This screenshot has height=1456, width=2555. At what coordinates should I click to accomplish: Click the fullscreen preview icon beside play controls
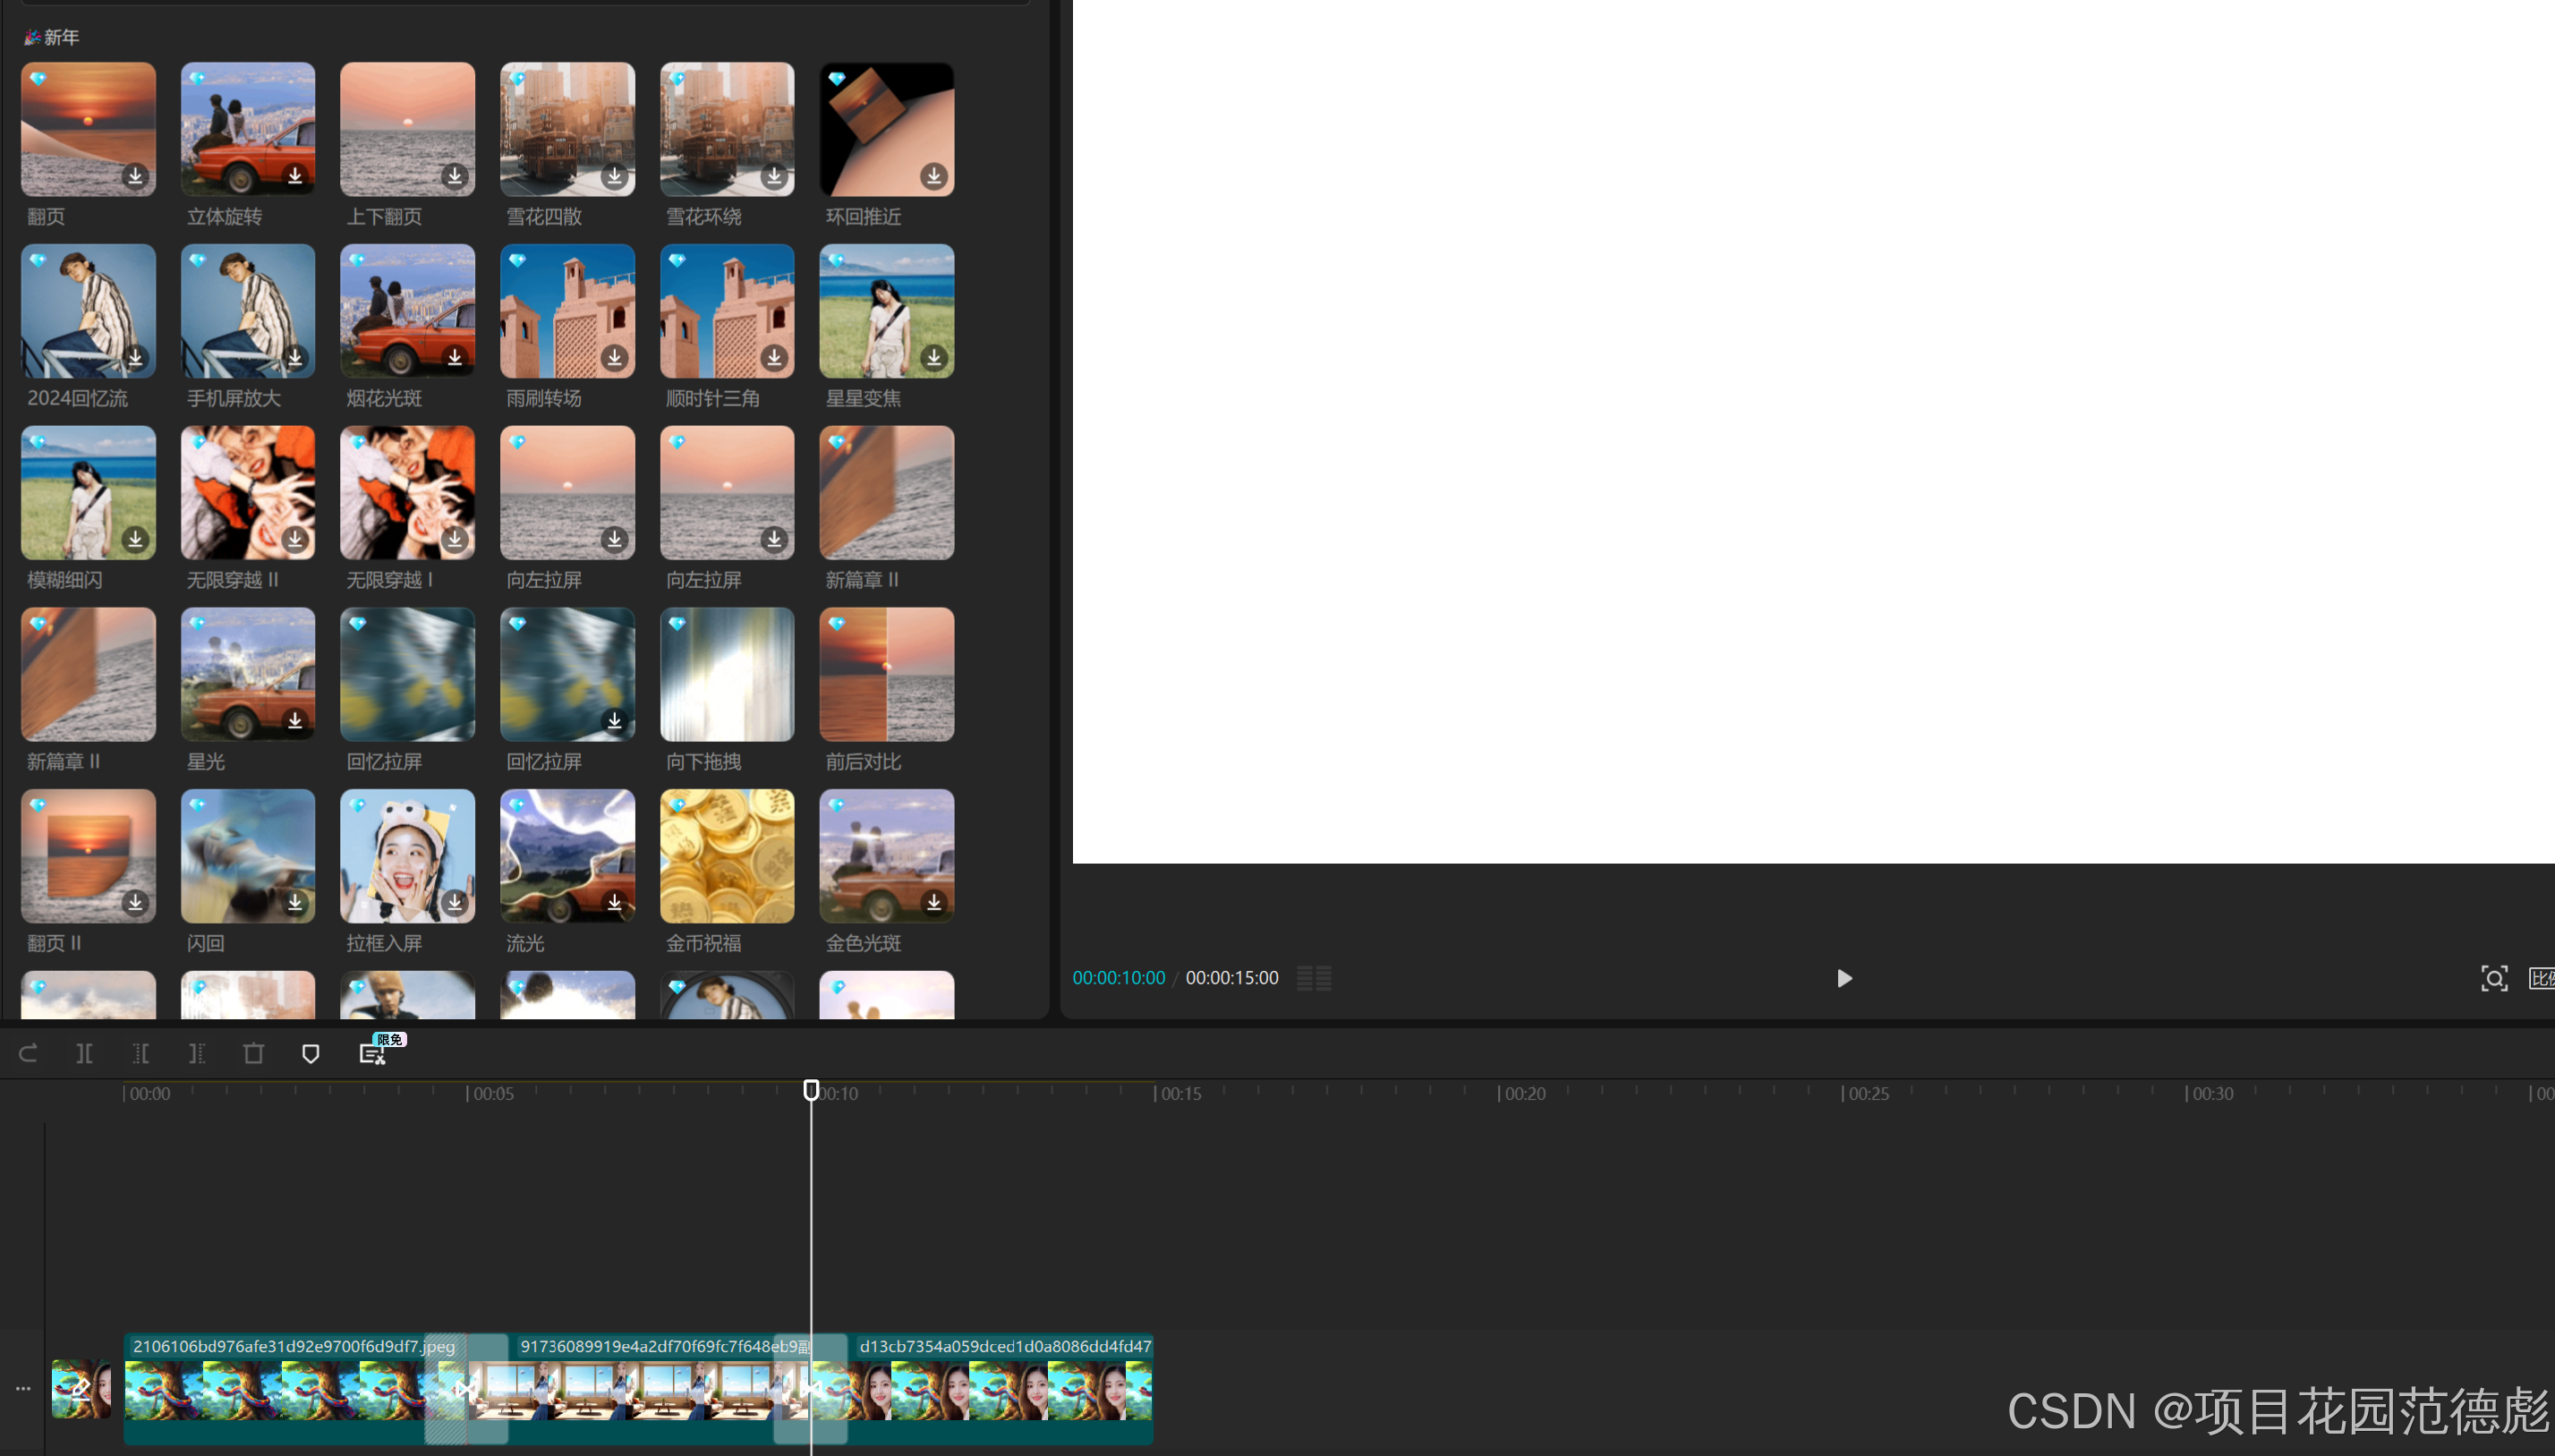tap(2494, 978)
